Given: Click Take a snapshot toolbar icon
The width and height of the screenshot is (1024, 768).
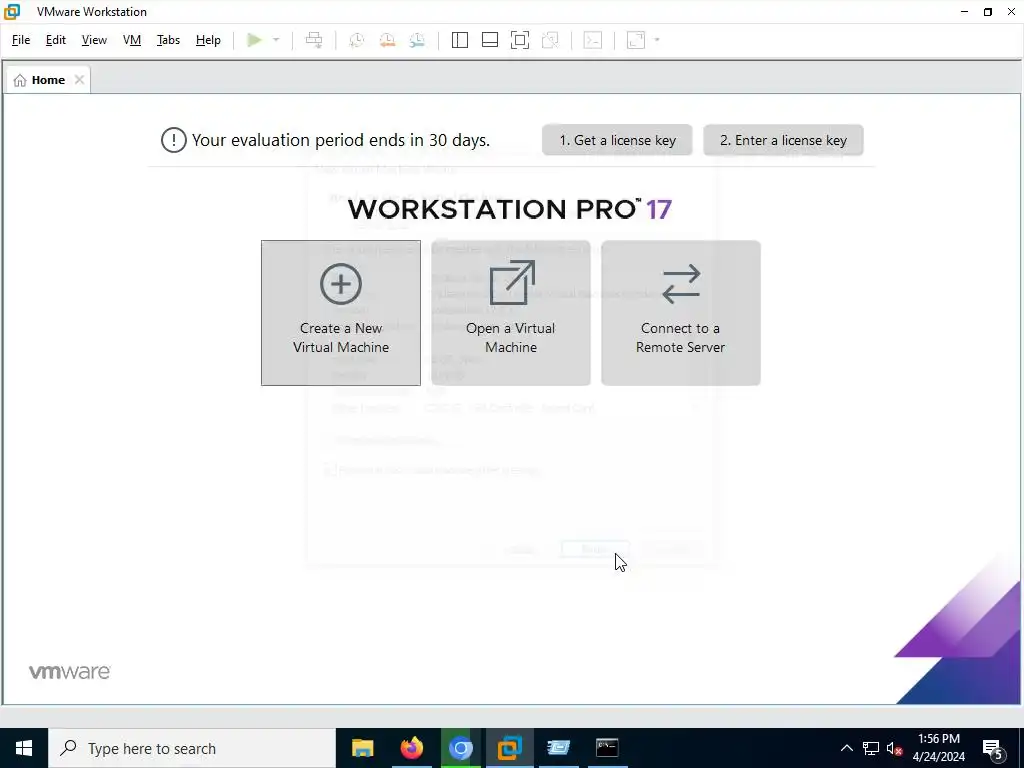Looking at the screenshot, I should (357, 40).
